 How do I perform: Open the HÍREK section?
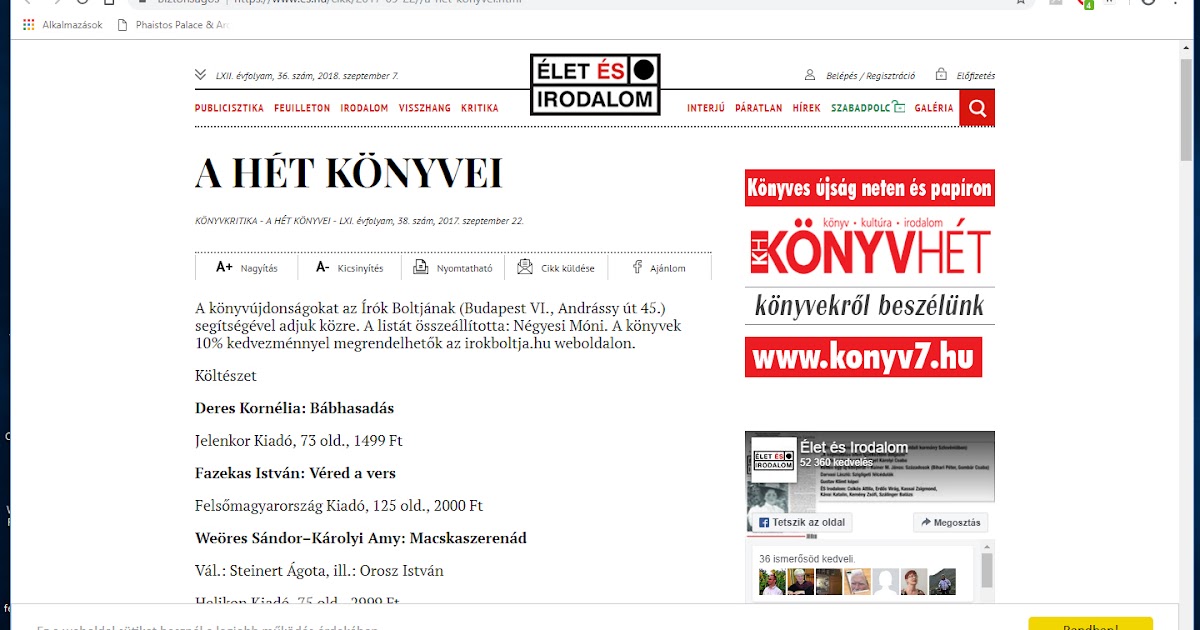(806, 107)
